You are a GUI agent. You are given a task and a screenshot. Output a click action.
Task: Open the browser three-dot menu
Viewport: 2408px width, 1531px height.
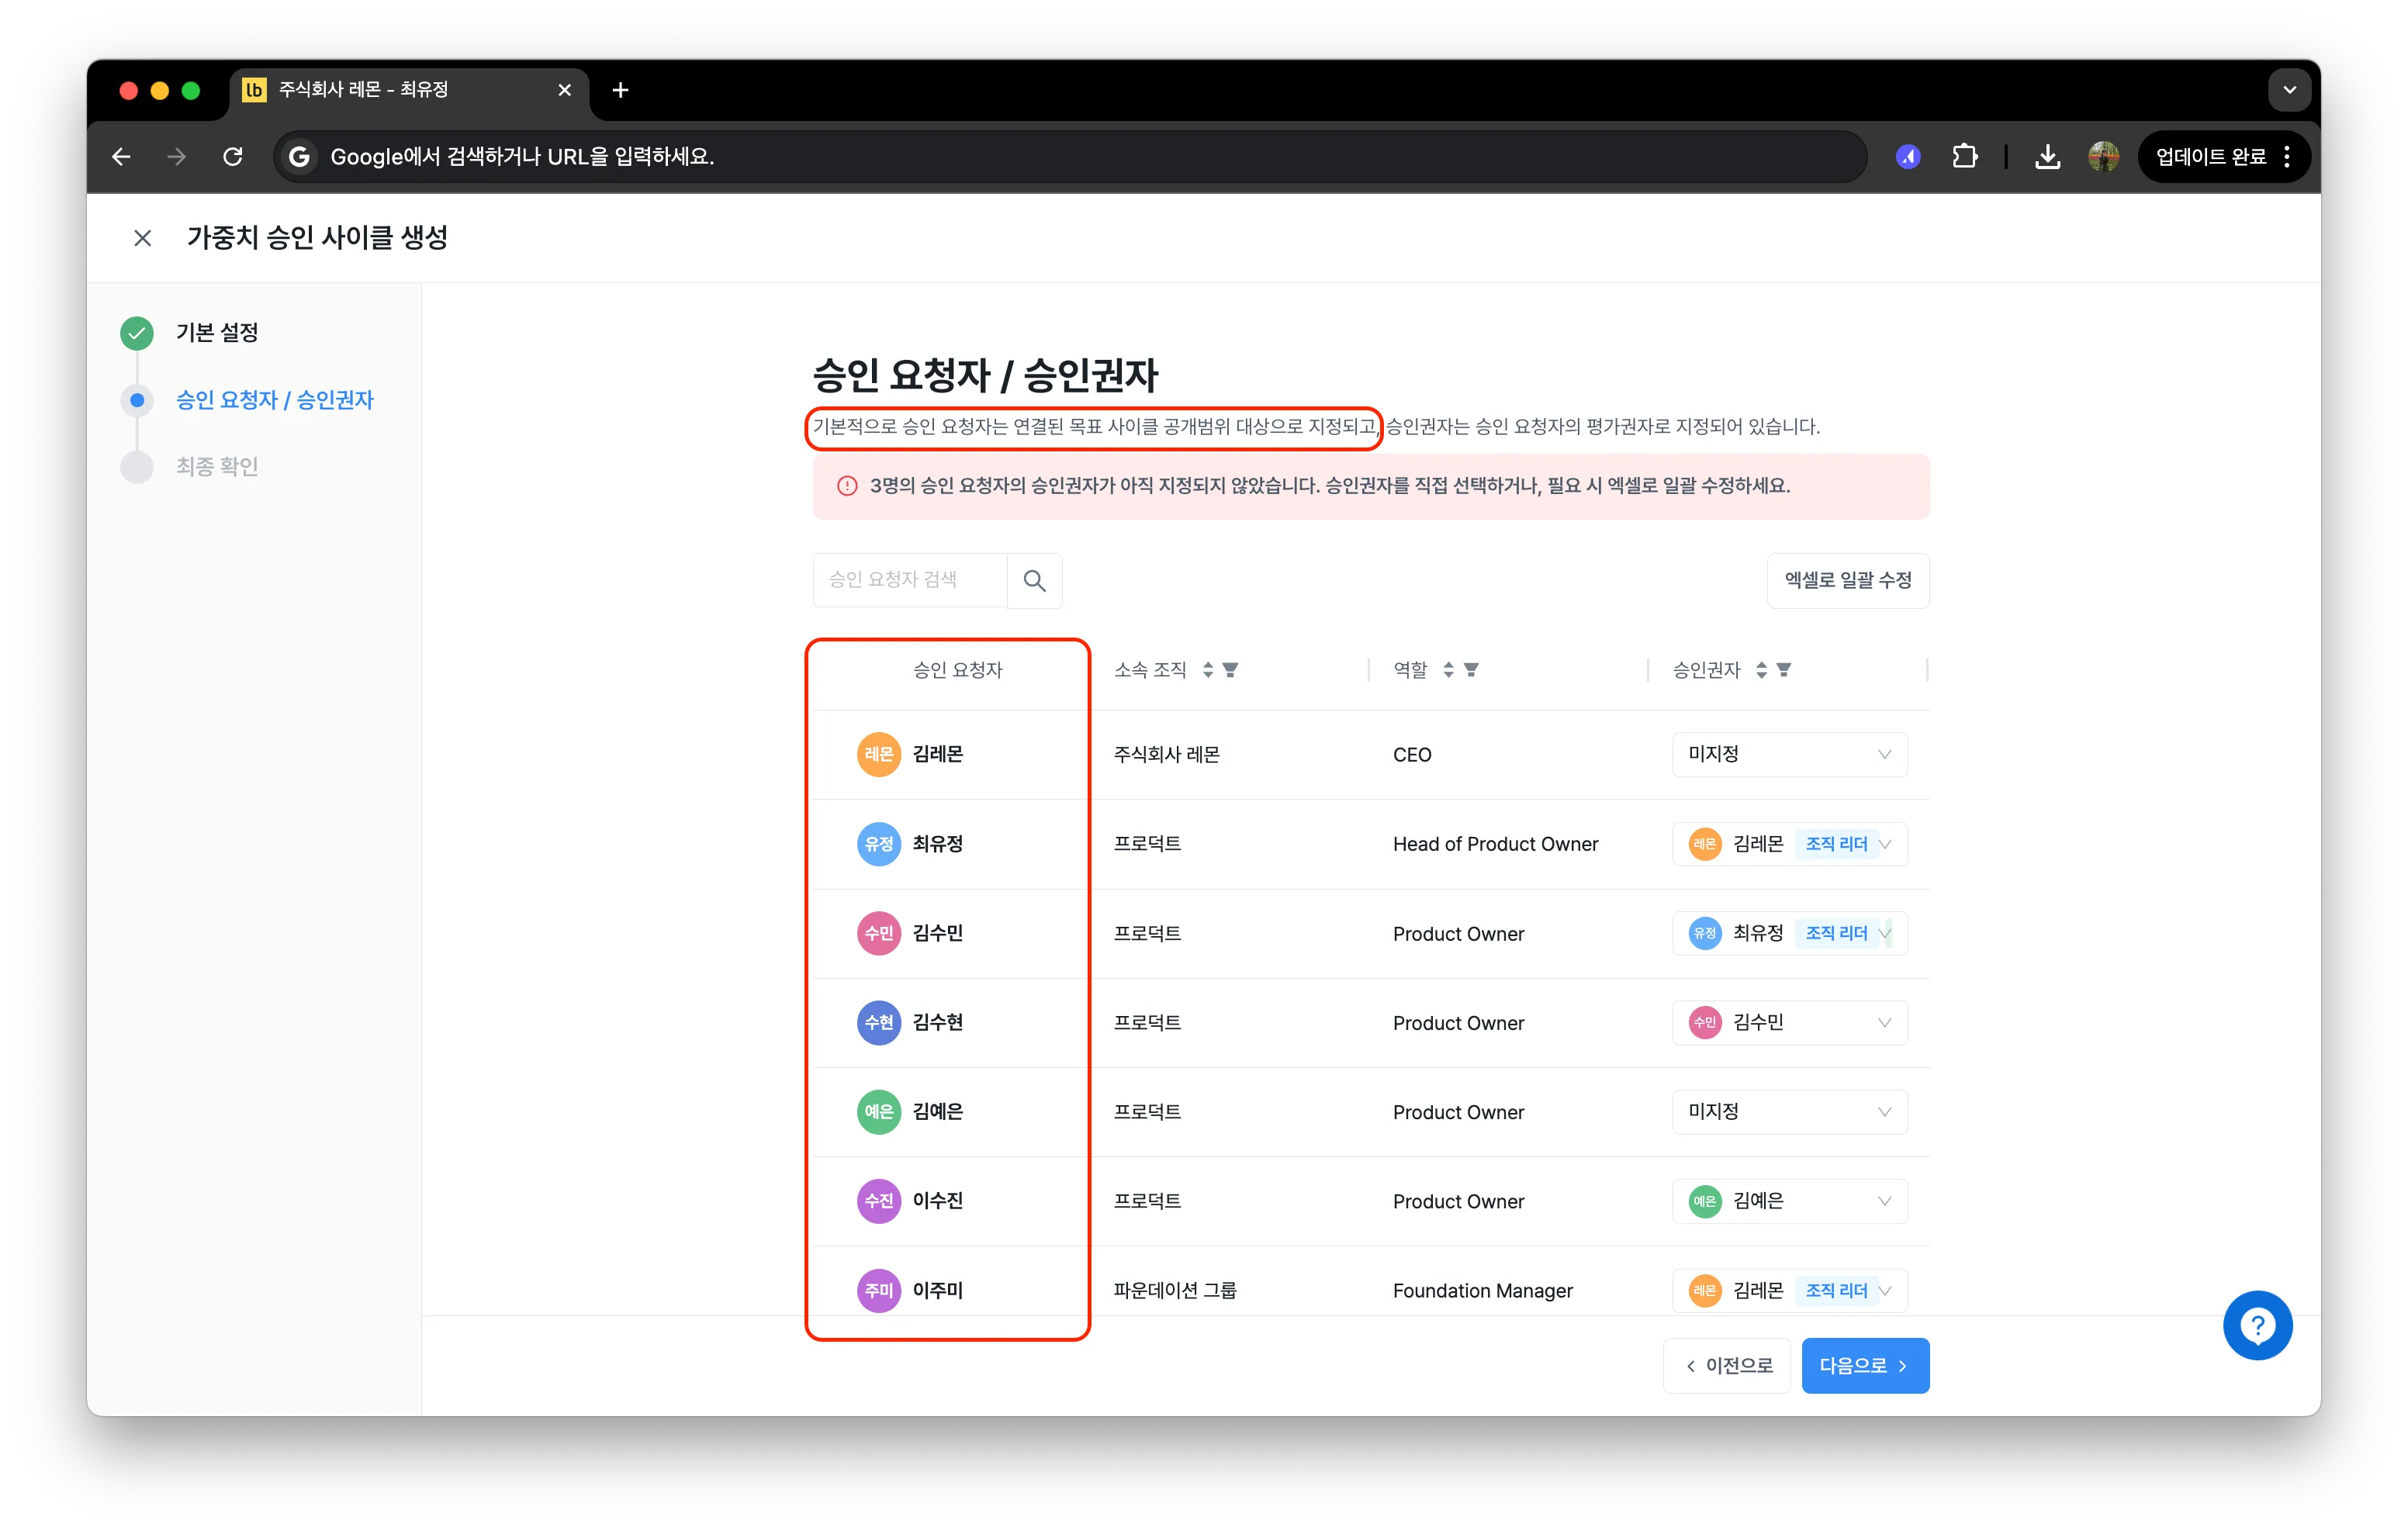(x=2287, y=157)
